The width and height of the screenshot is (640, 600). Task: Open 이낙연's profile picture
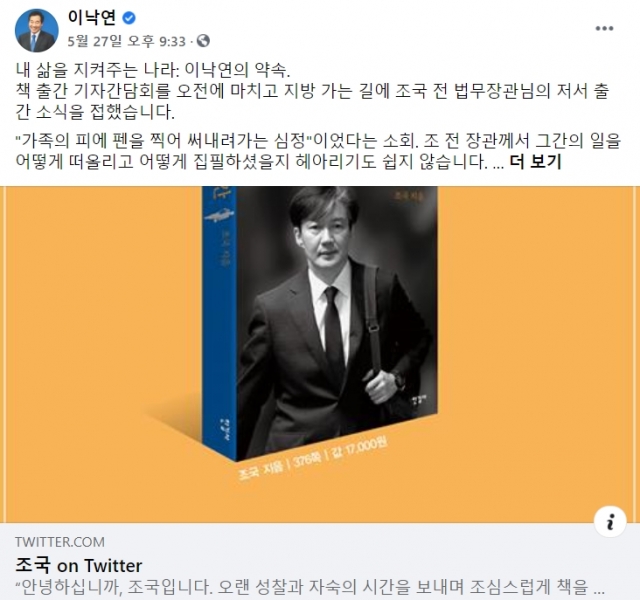pyautogui.click(x=36, y=31)
